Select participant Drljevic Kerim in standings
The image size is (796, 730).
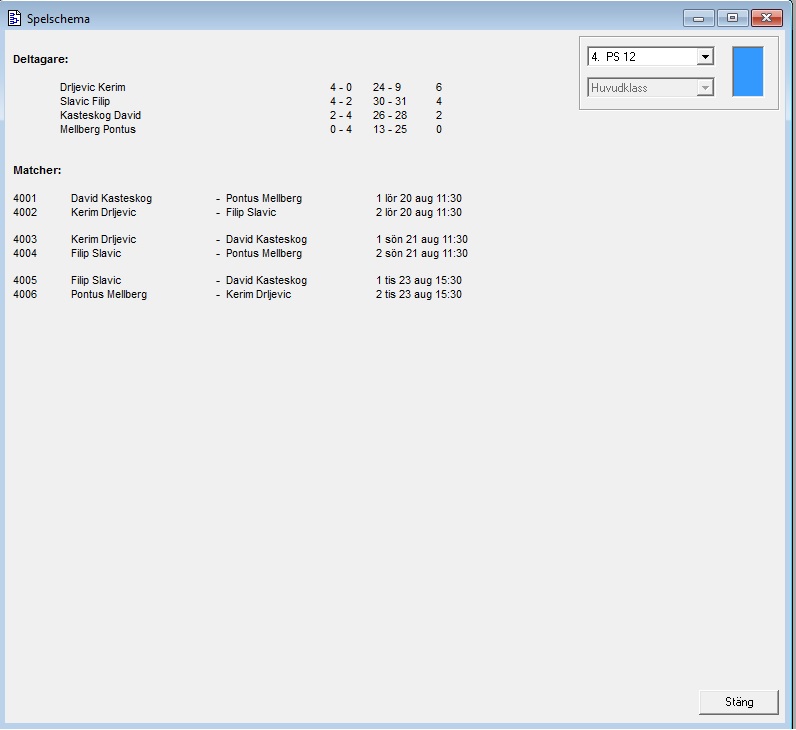[93, 88]
